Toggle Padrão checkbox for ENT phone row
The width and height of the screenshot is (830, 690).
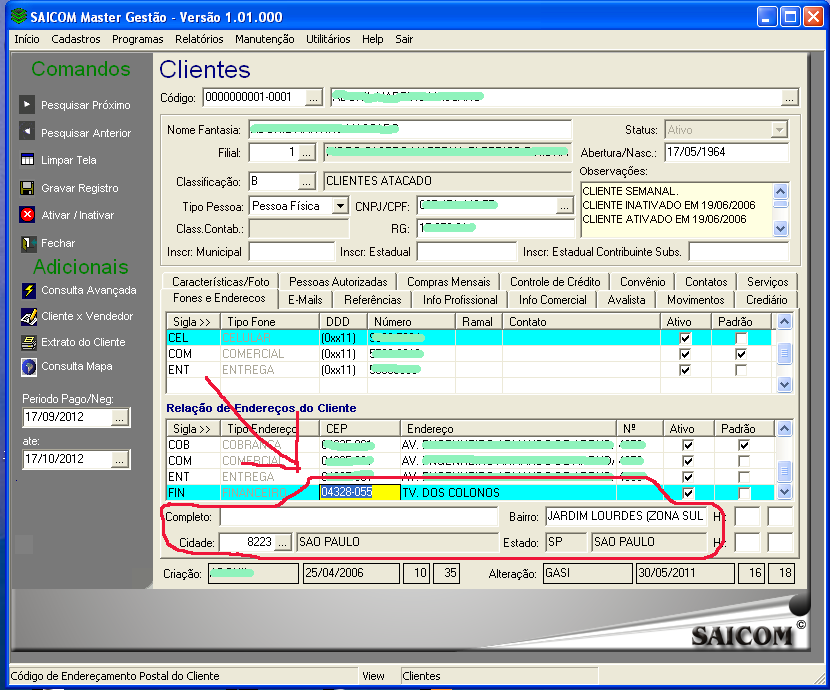pyautogui.click(x=741, y=370)
